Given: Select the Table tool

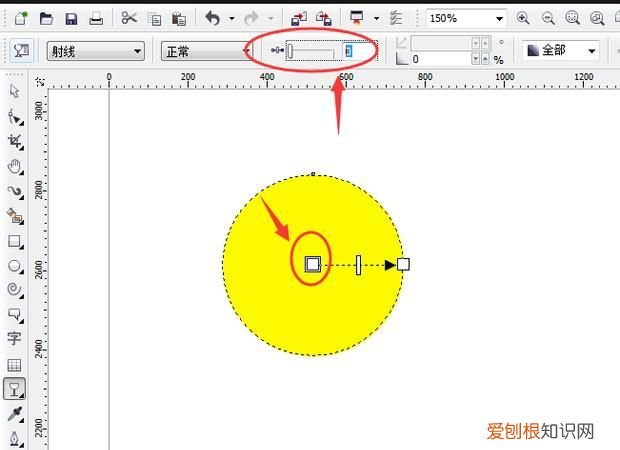Looking at the screenshot, I should click(15, 365).
